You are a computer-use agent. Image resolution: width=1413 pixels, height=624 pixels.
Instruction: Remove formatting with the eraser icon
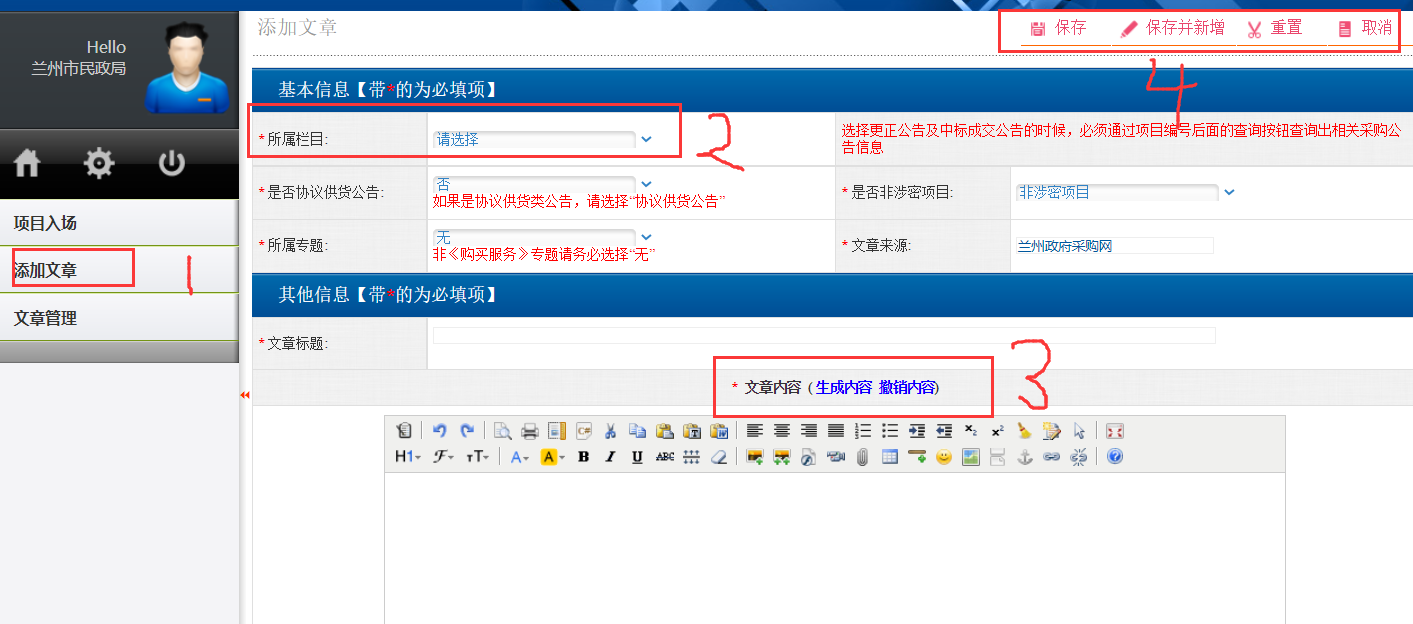(719, 457)
